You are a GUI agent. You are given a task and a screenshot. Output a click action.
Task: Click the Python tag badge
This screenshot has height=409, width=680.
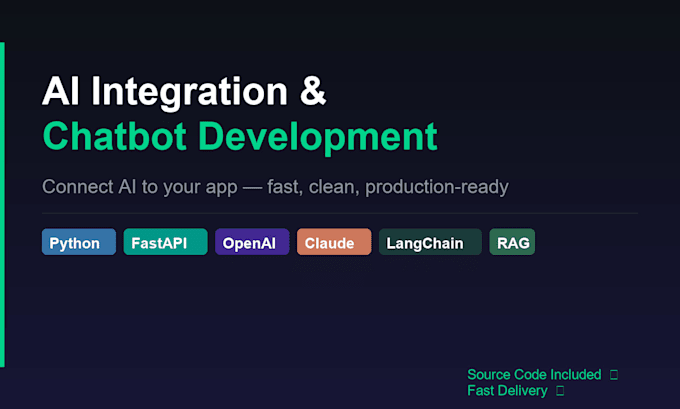click(79, 242)
